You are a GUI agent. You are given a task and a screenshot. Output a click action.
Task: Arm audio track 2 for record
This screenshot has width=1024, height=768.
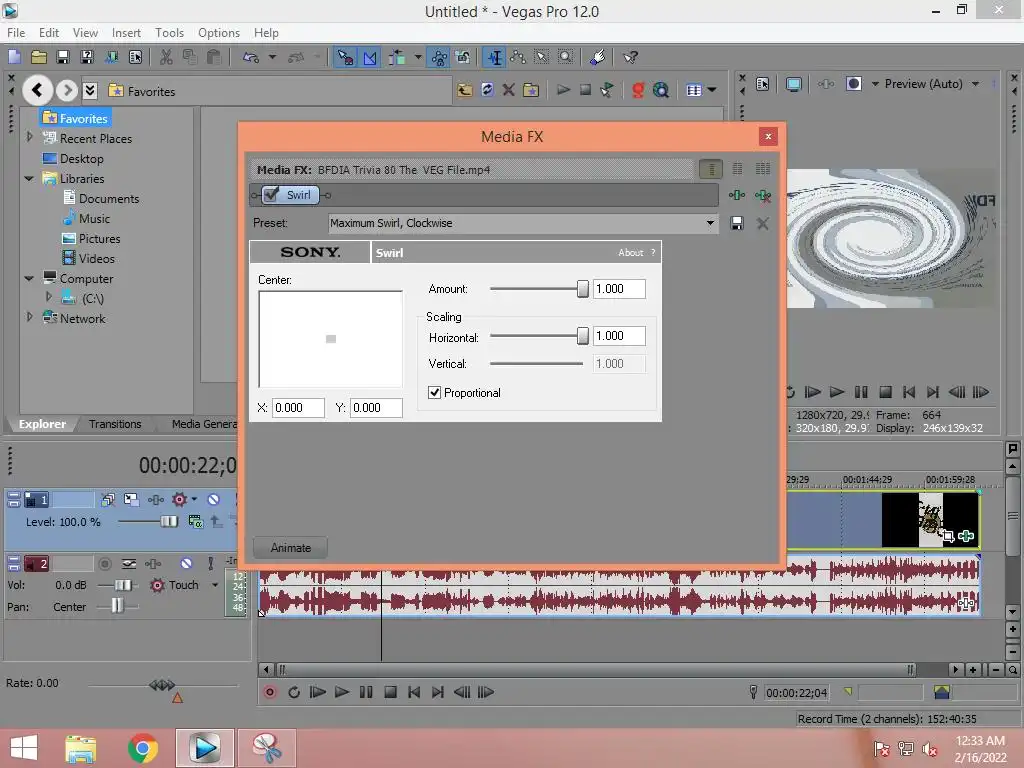click(x=104, y=563)
